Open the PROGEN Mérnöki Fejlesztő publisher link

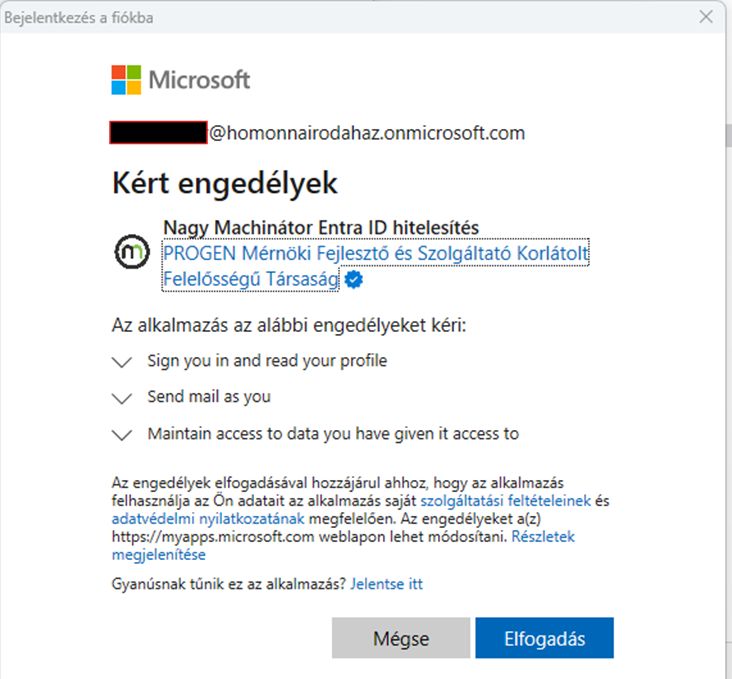coord(375,256)
